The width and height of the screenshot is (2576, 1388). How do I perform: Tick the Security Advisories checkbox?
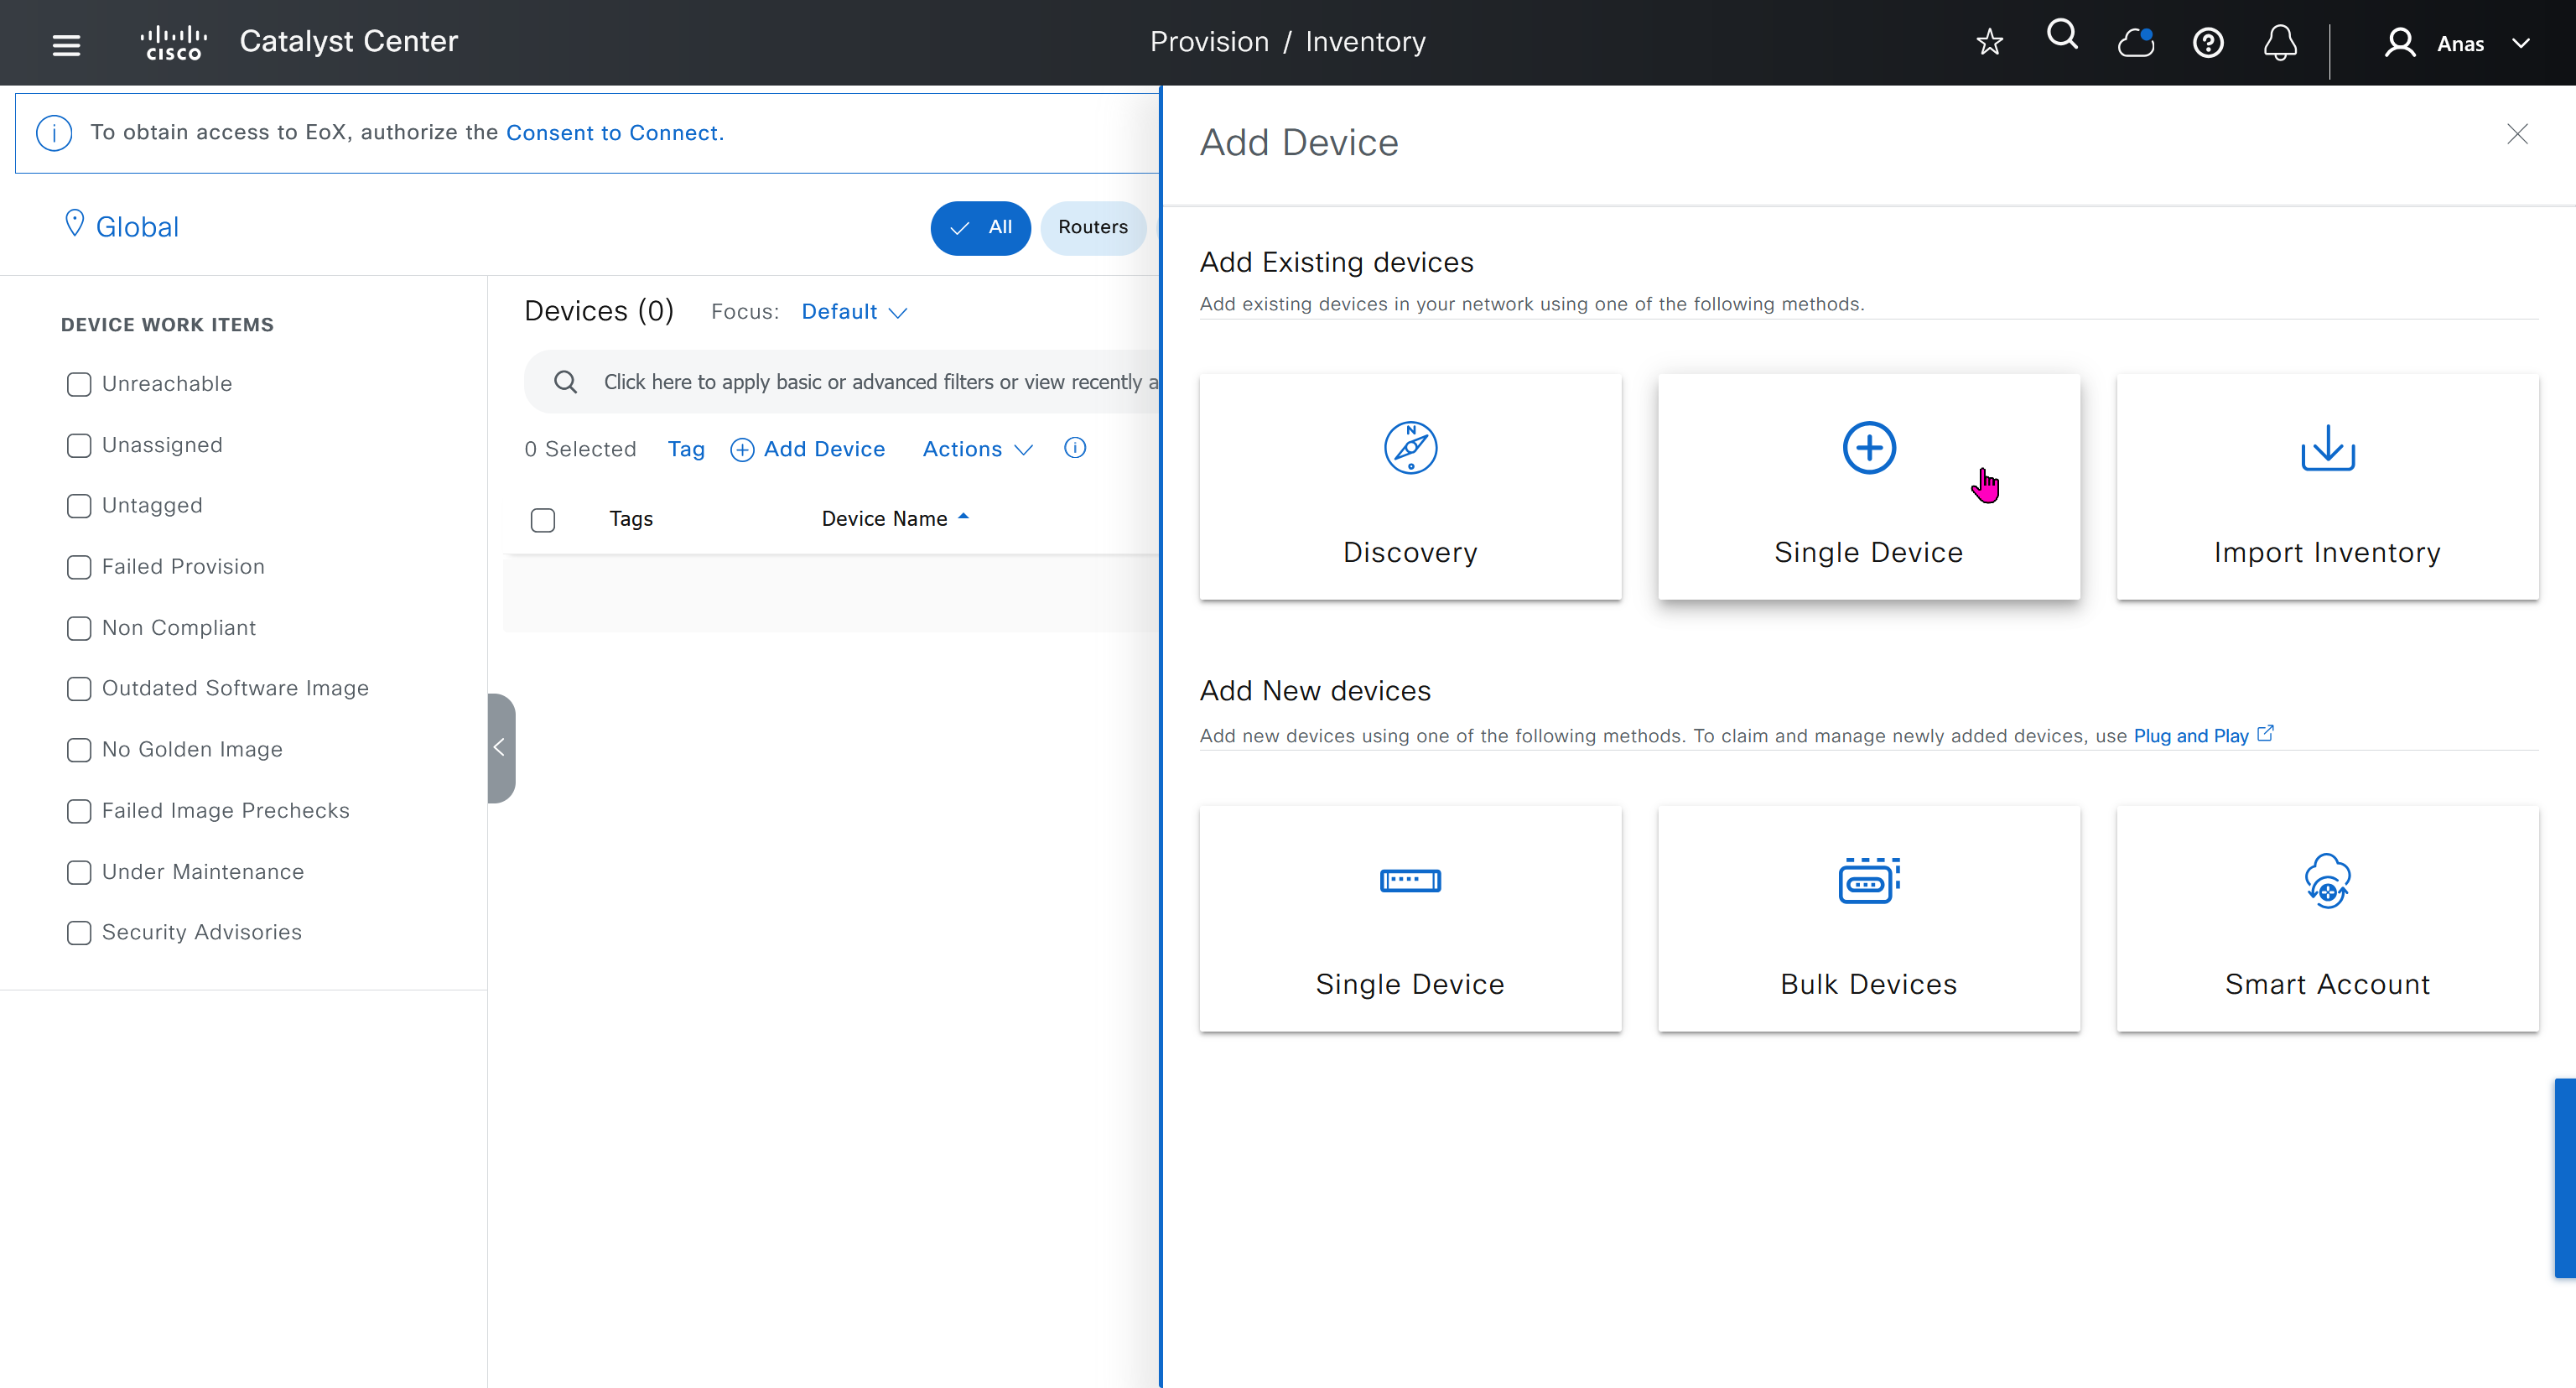click(79, 932)
